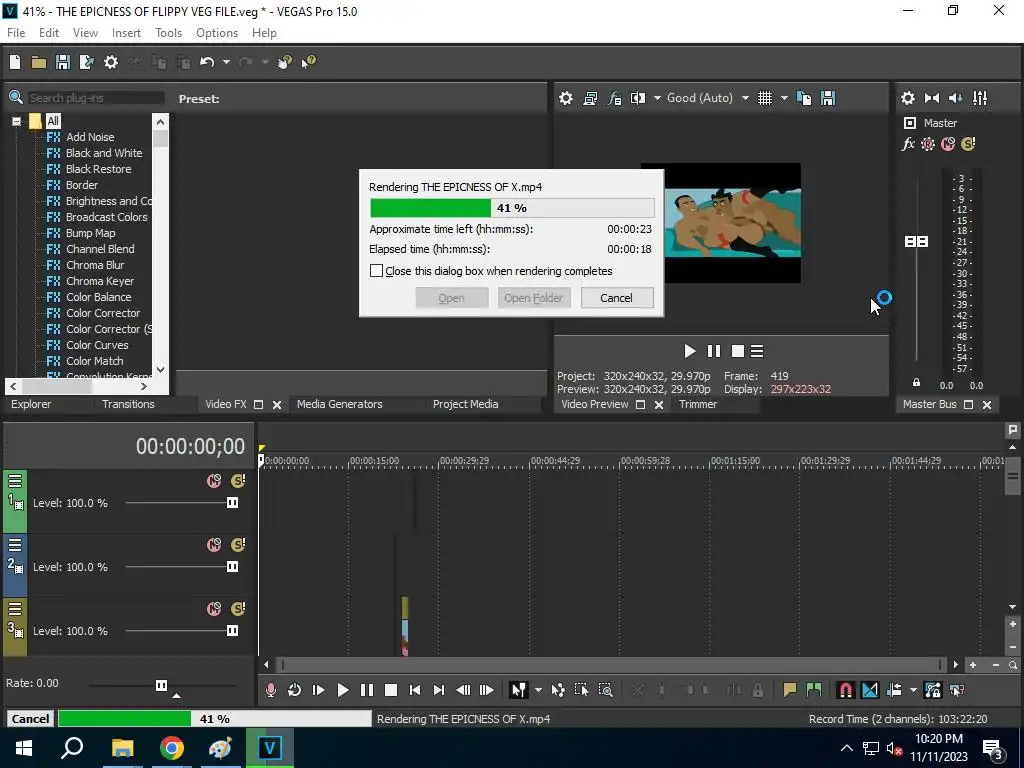This screenshot has height=768, width=1024.
Task: Toggle Split Screen View icon
Action: (x=638, y=98)
